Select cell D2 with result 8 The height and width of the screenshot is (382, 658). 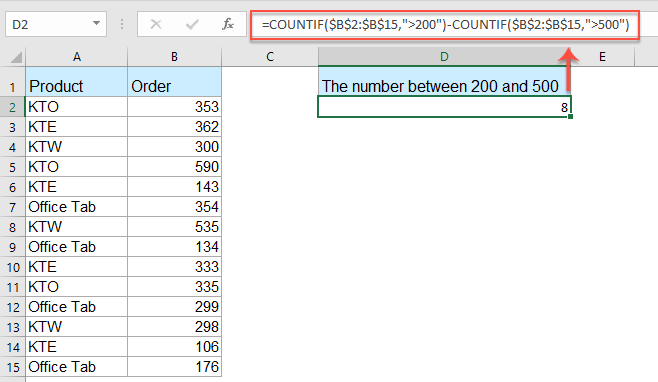click(x=444, y=107)
